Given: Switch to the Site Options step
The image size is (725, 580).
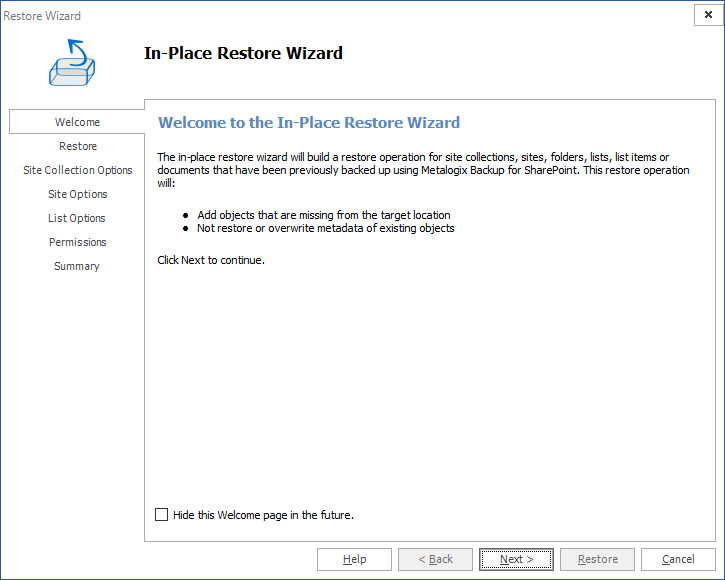Looking at the screenshot, I should 78,194.
